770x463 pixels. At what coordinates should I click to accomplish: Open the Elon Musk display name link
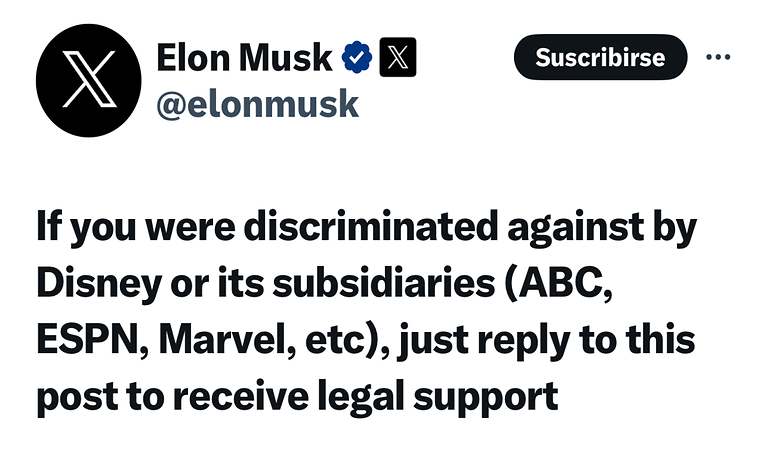click(x=244, y=57)
